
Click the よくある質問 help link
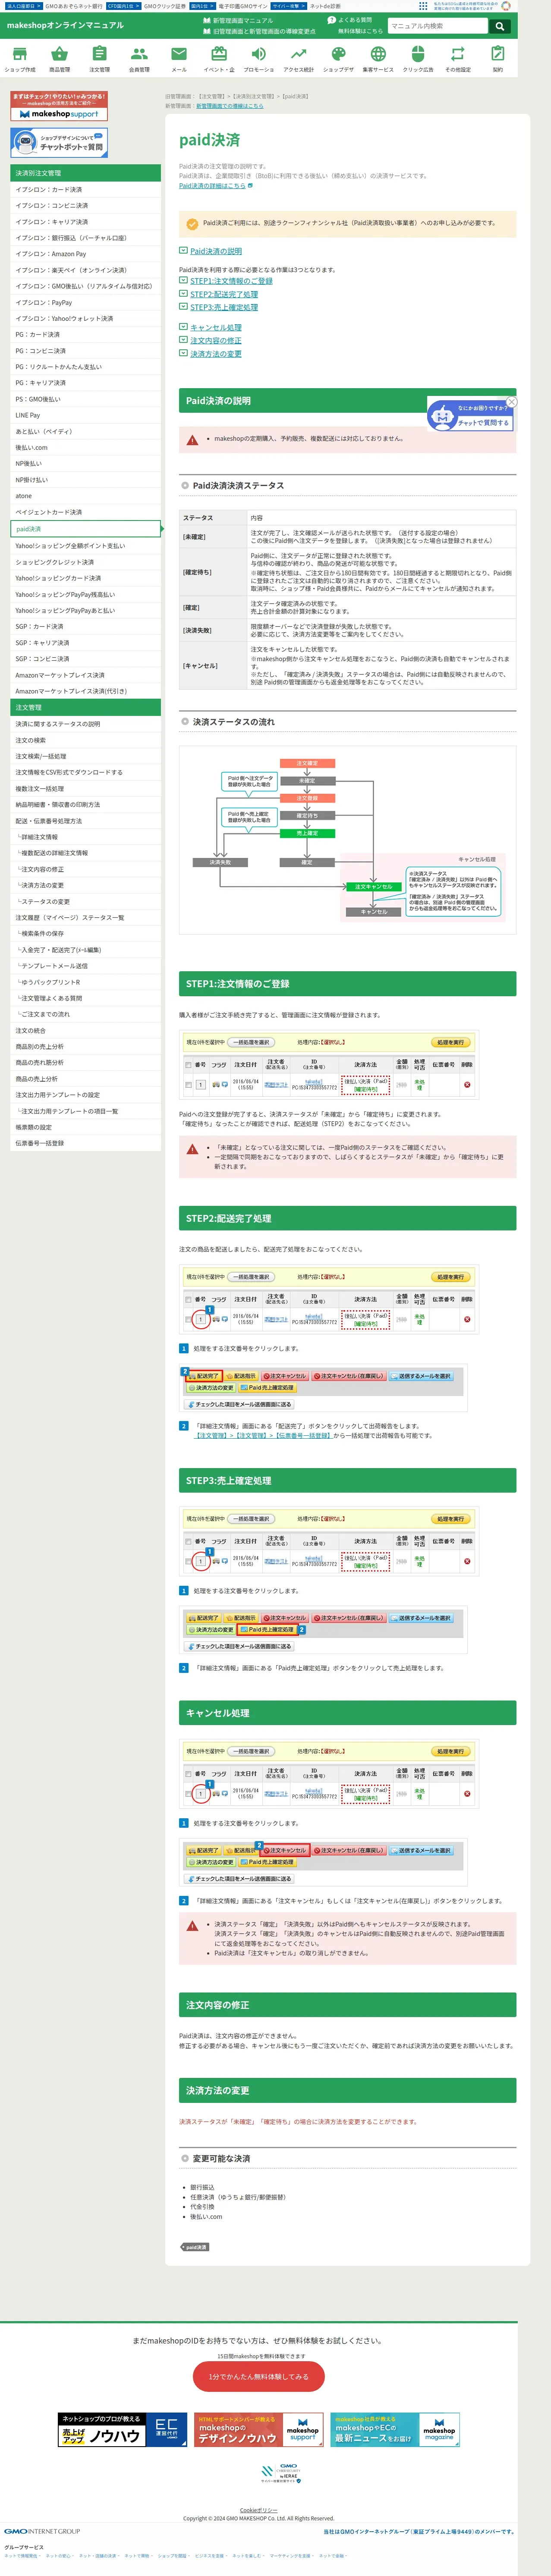click(350, 20)
